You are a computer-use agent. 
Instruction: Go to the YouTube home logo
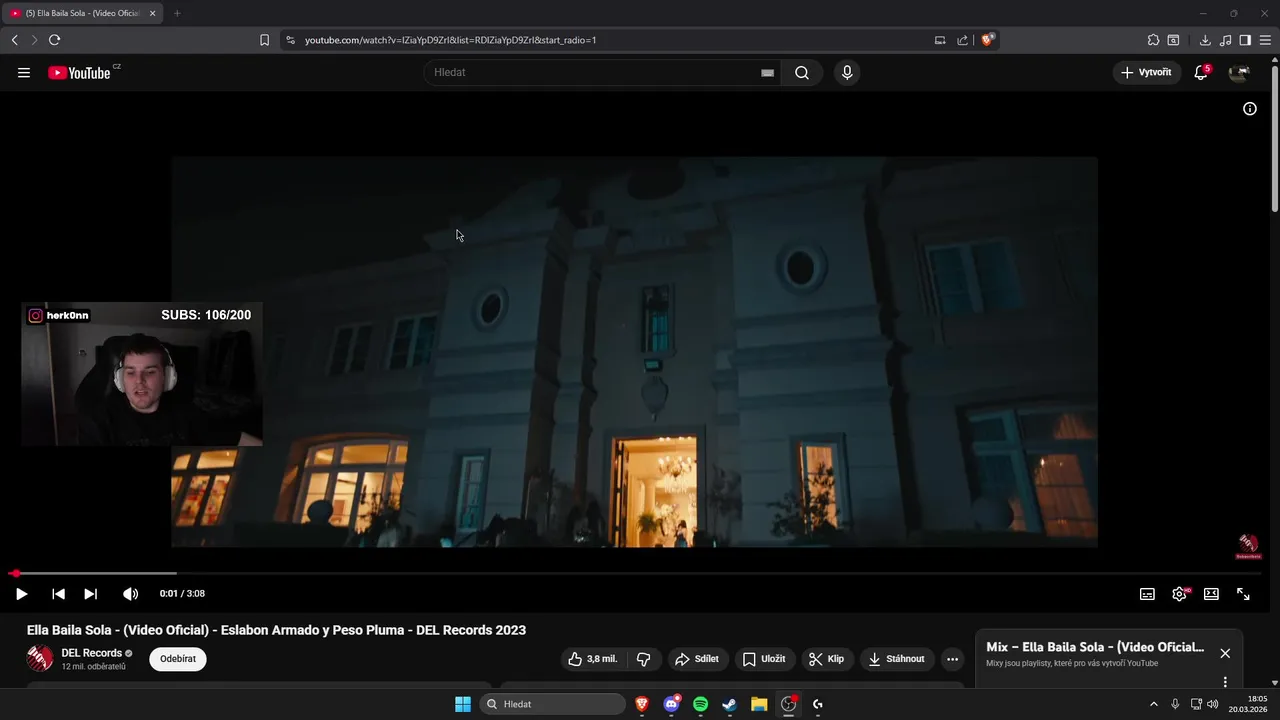(x=79, y=72)
